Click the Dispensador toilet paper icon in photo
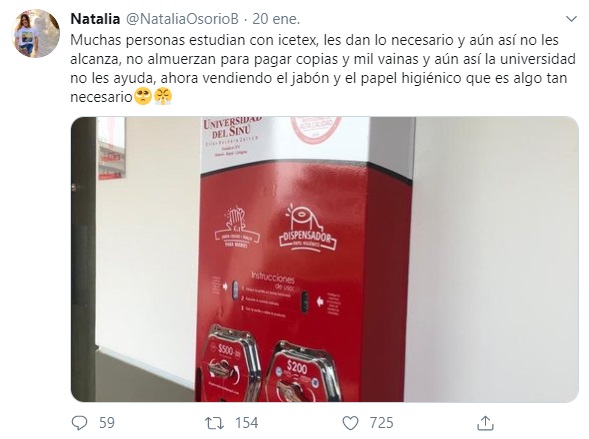Image resolution: width=589 pixels, height=439 pixels. click(308, 228)
